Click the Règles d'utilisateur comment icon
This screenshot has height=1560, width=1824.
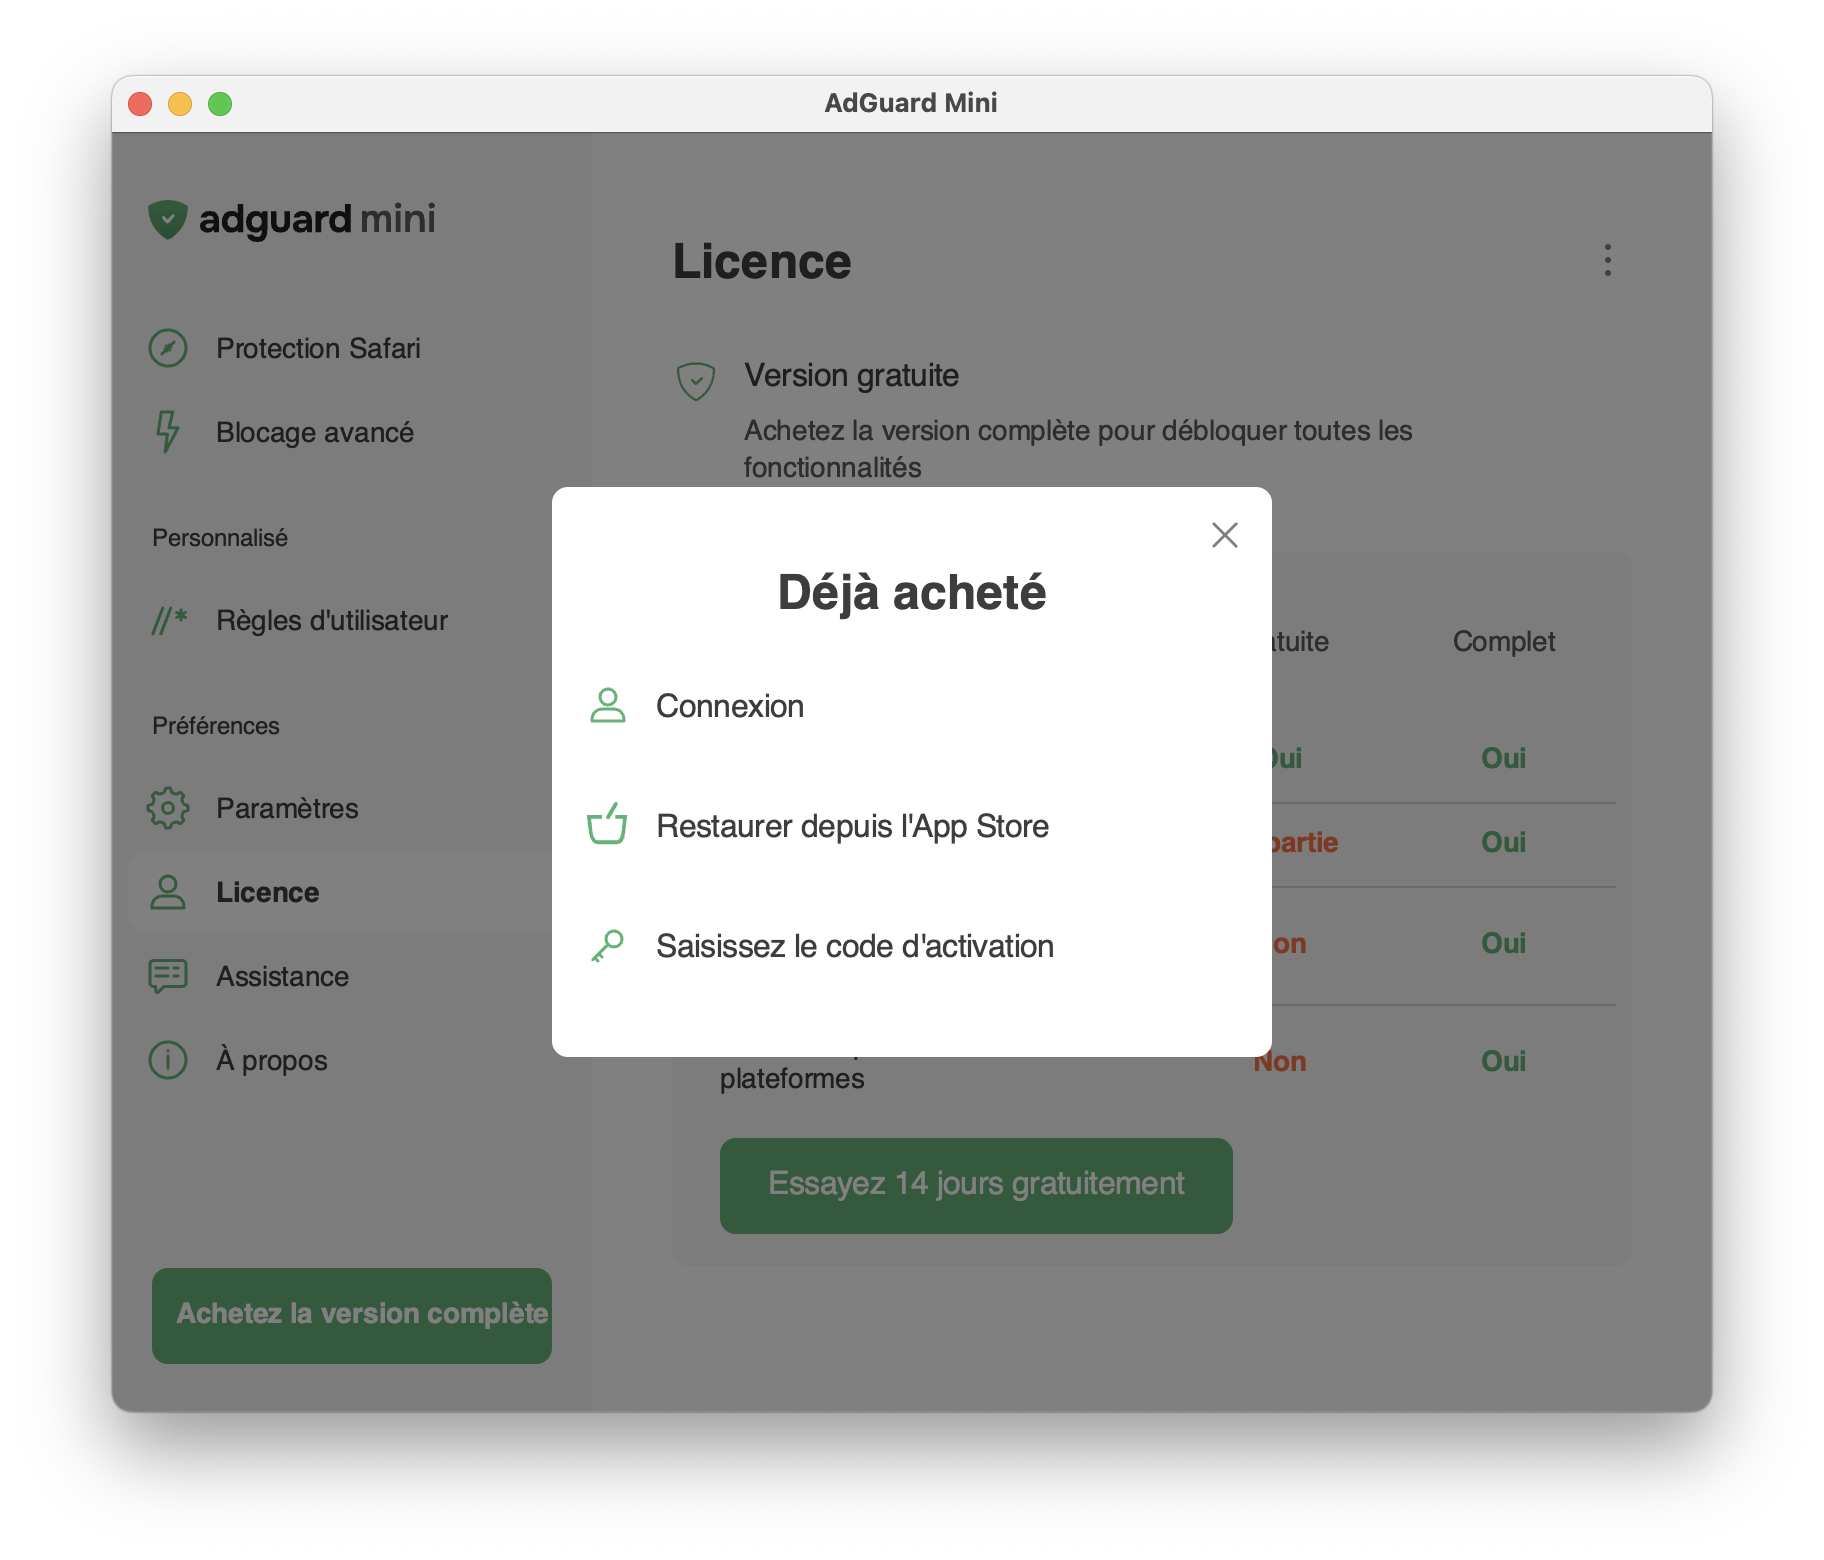pos(168,620)
